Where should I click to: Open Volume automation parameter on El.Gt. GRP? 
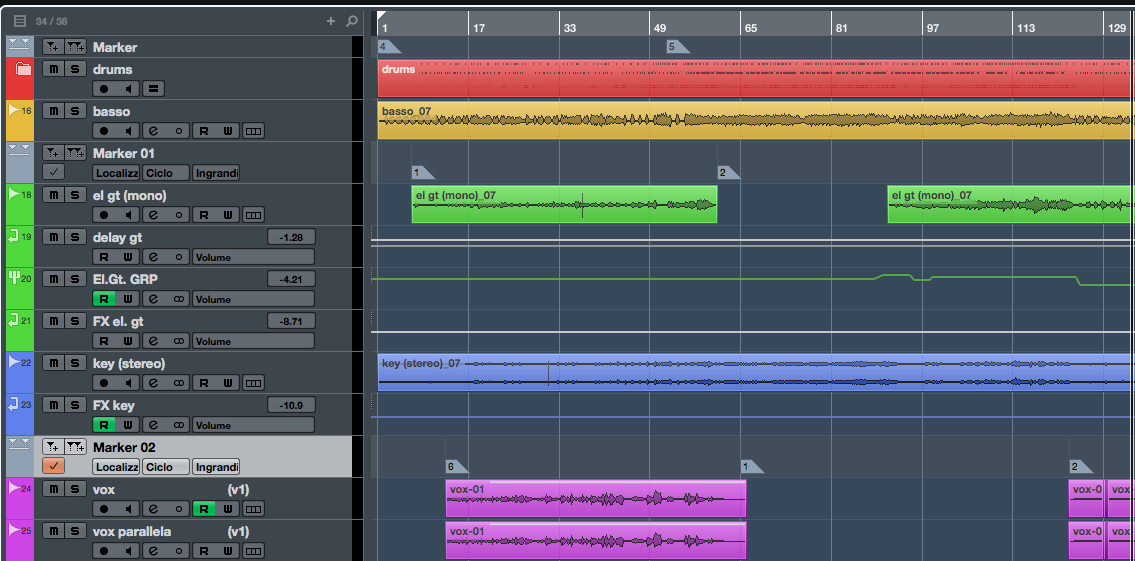(x=253, y=299)
